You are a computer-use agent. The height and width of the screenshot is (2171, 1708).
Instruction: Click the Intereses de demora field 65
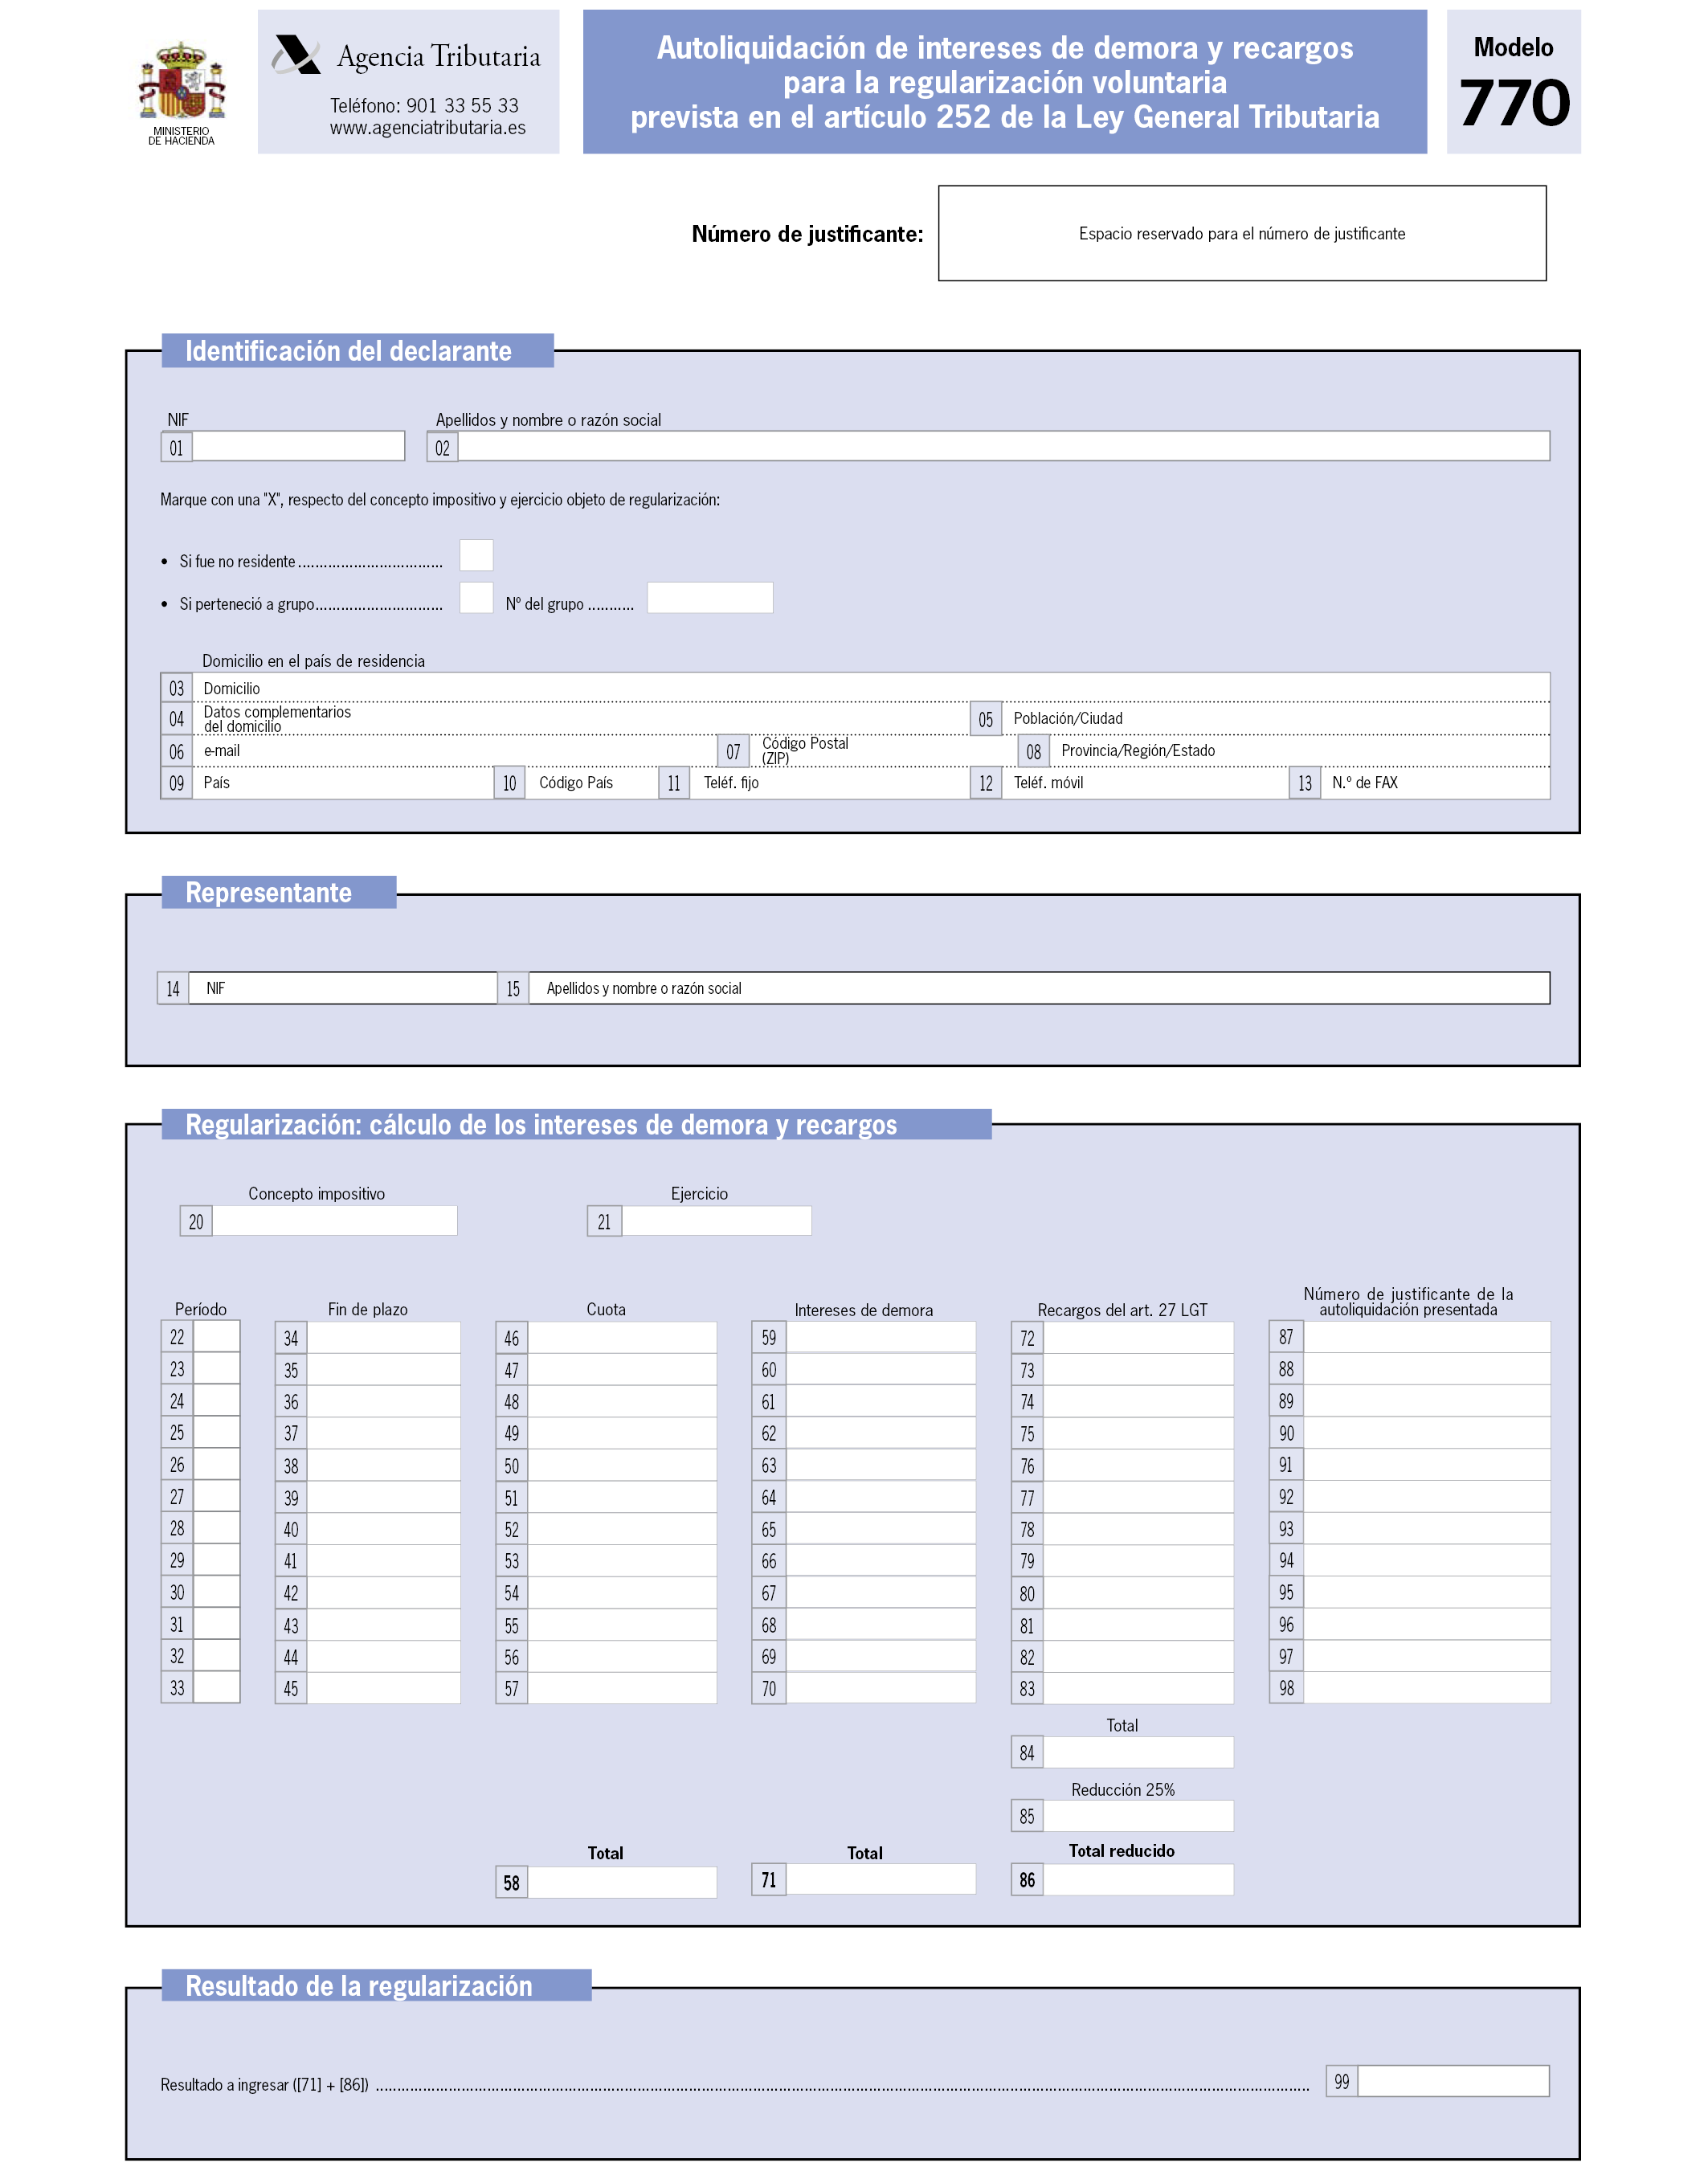pyautogui.click(x=881, y=1529)
